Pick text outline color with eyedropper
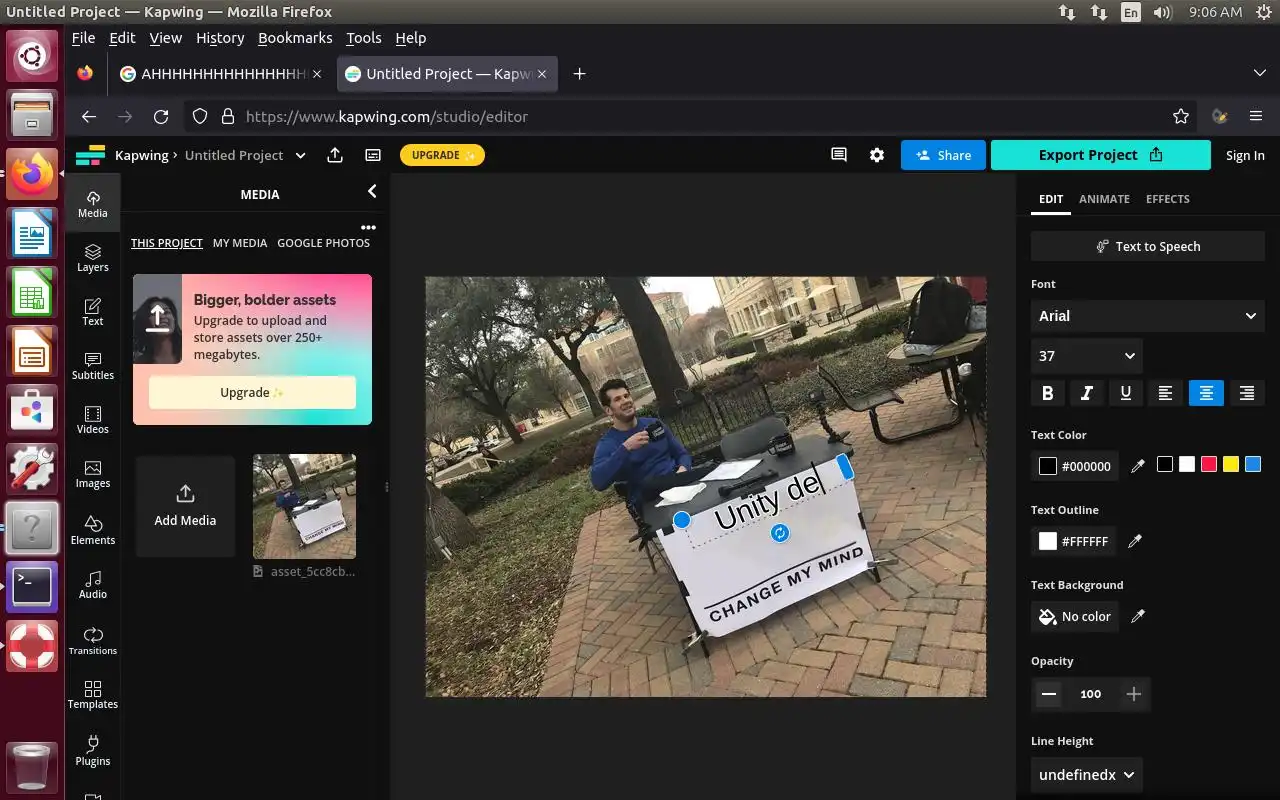 tap(1134, 541)
